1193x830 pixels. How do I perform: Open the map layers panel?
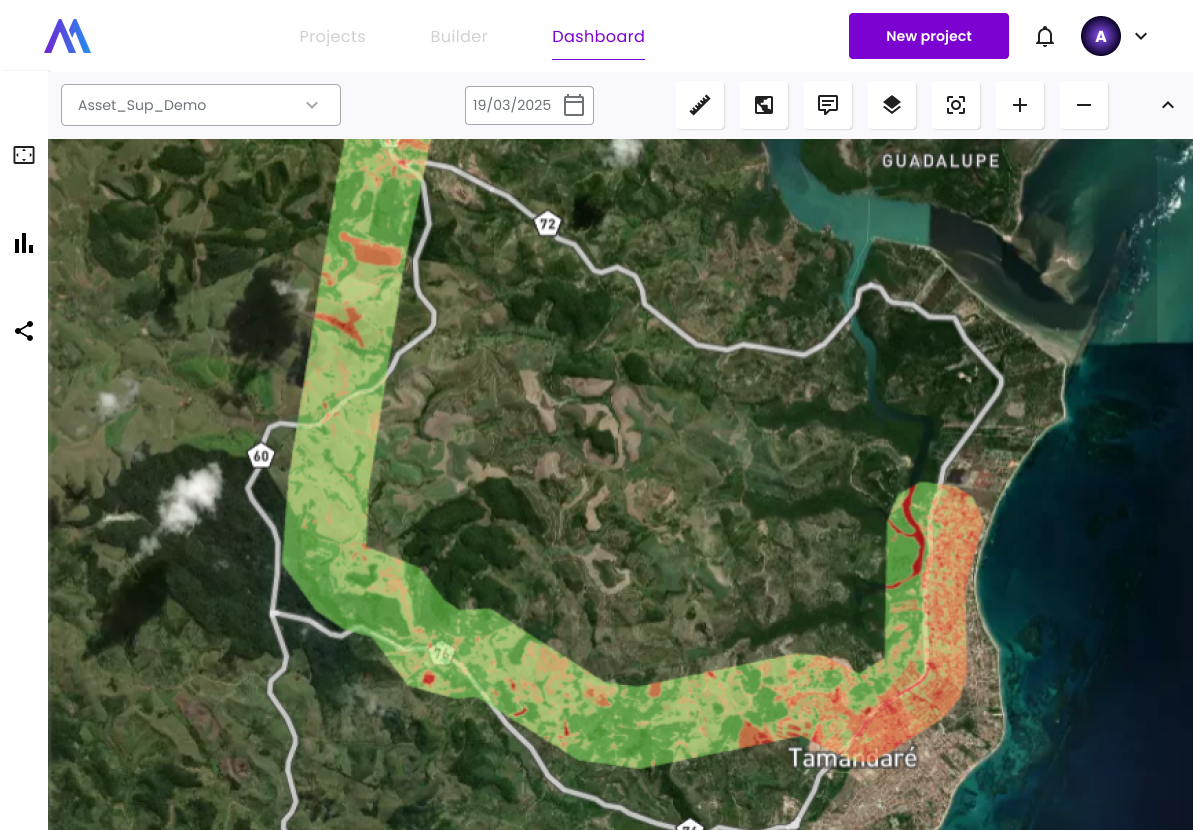pyautogui.click(x=892, y=105)
